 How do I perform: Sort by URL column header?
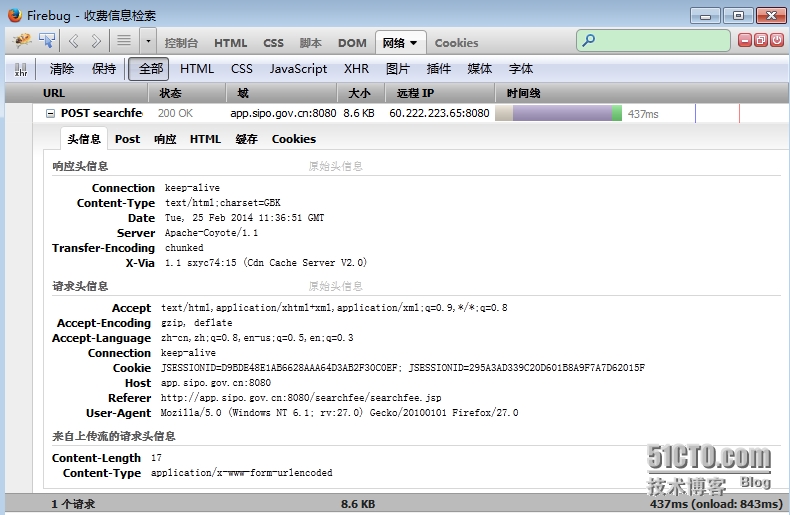(x=77, y=93)
